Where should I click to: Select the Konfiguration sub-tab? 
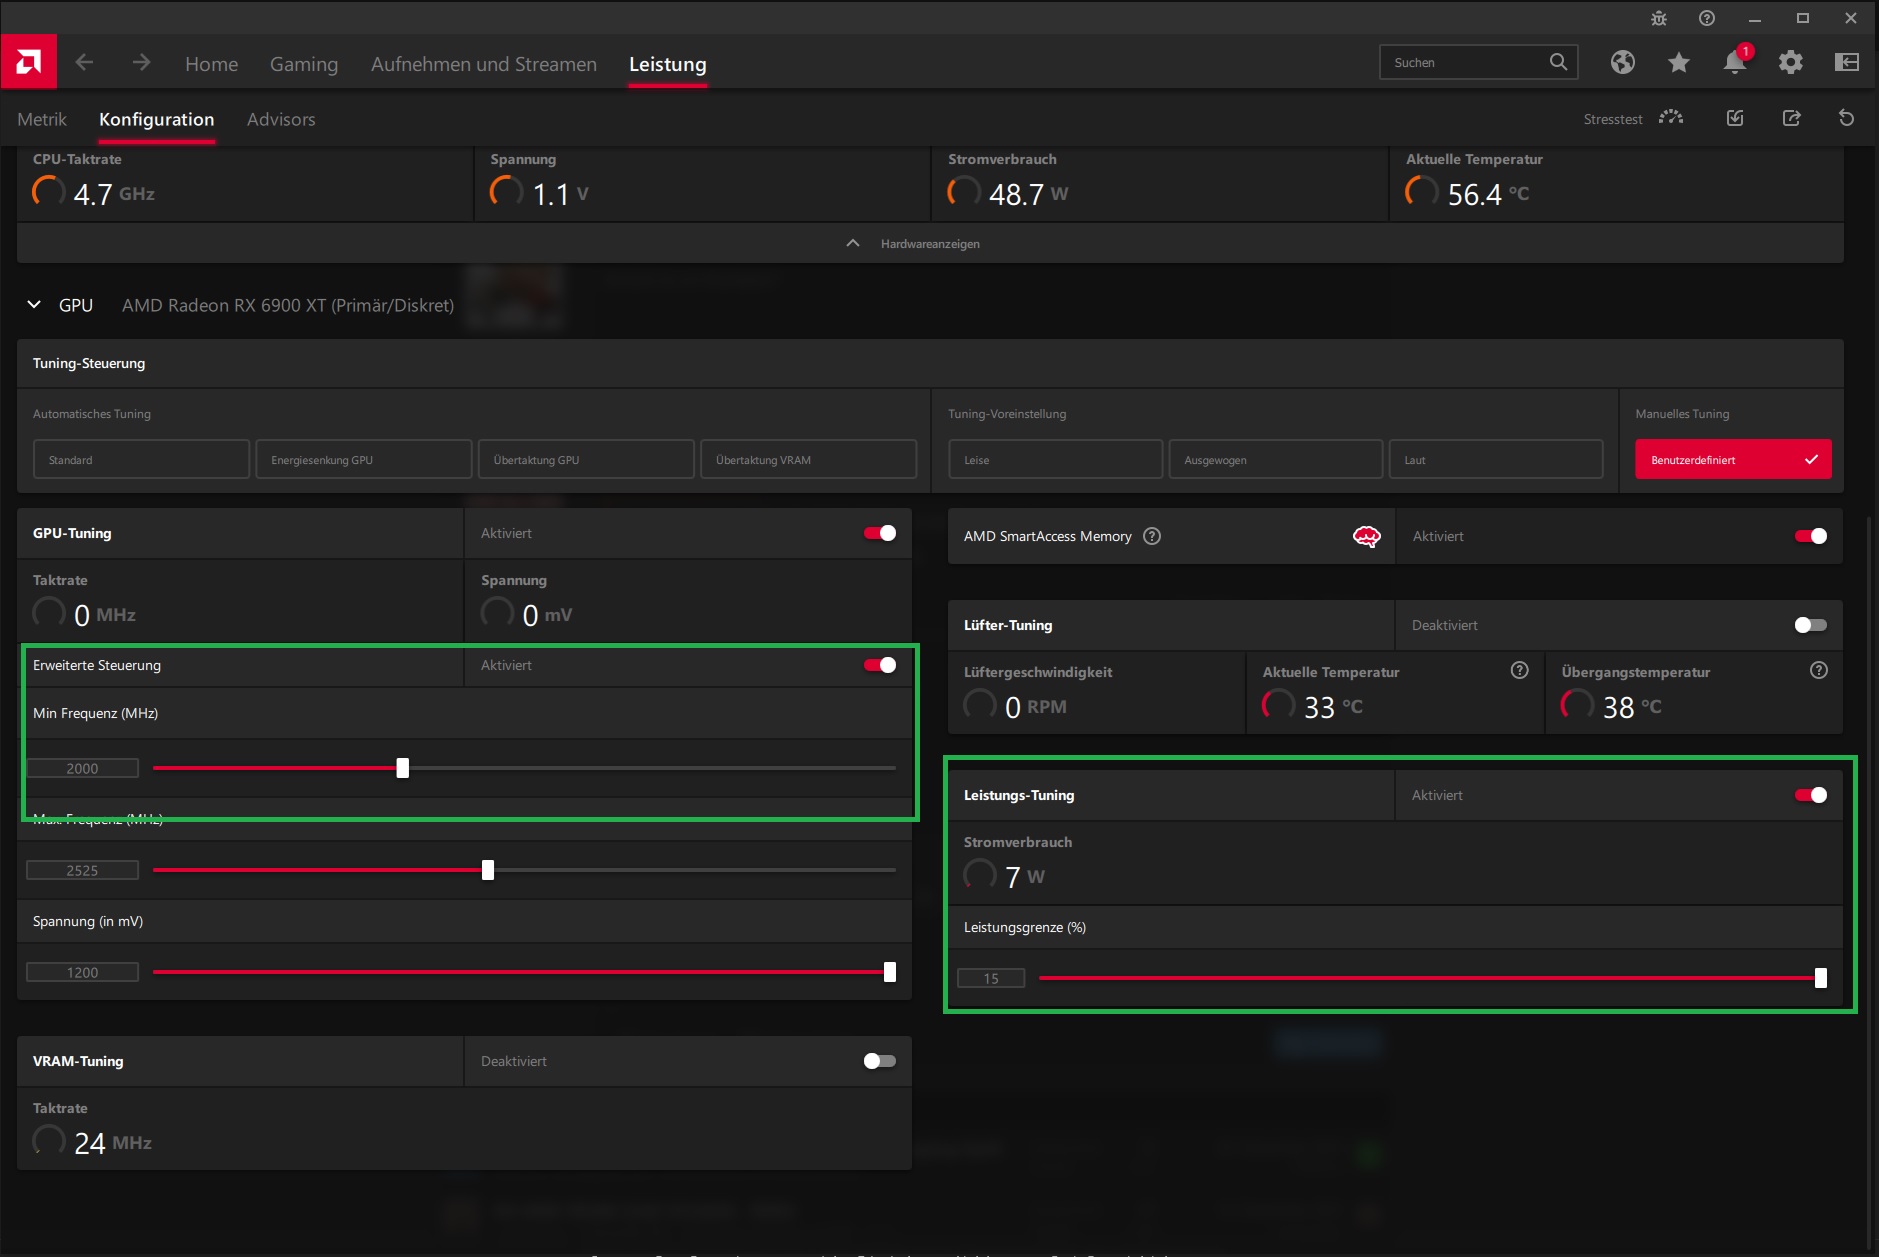pyautogui.click(x=157, y=119)
